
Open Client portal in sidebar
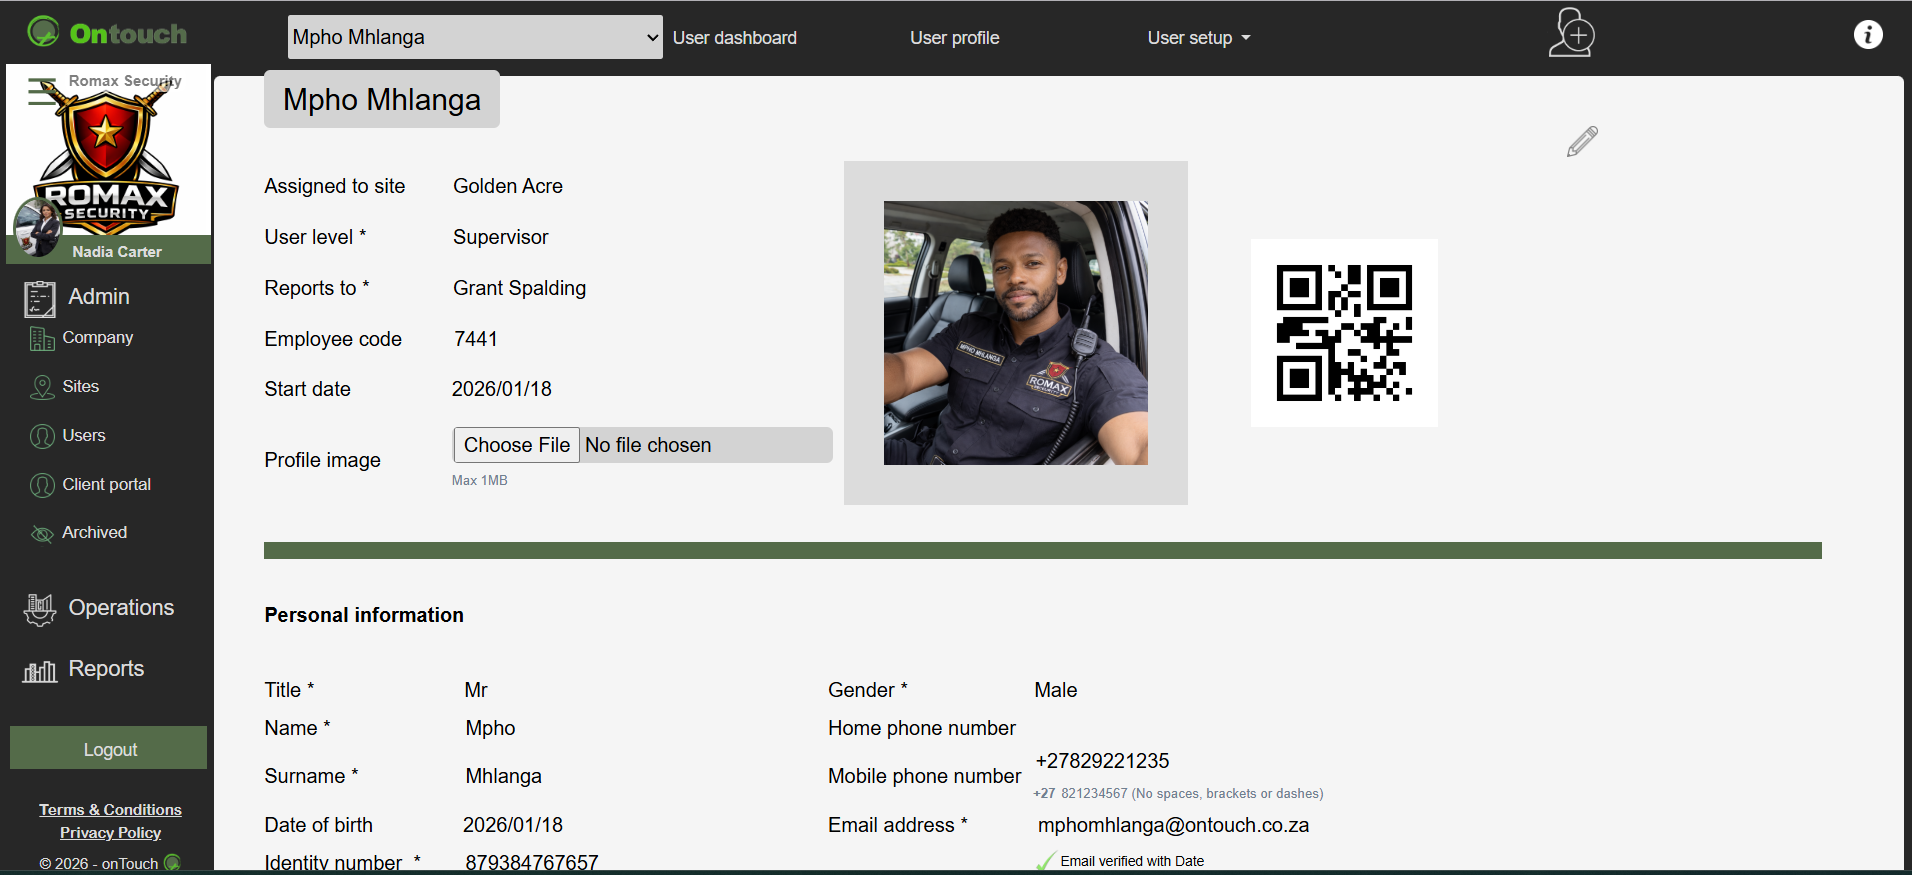coord(106,485)
